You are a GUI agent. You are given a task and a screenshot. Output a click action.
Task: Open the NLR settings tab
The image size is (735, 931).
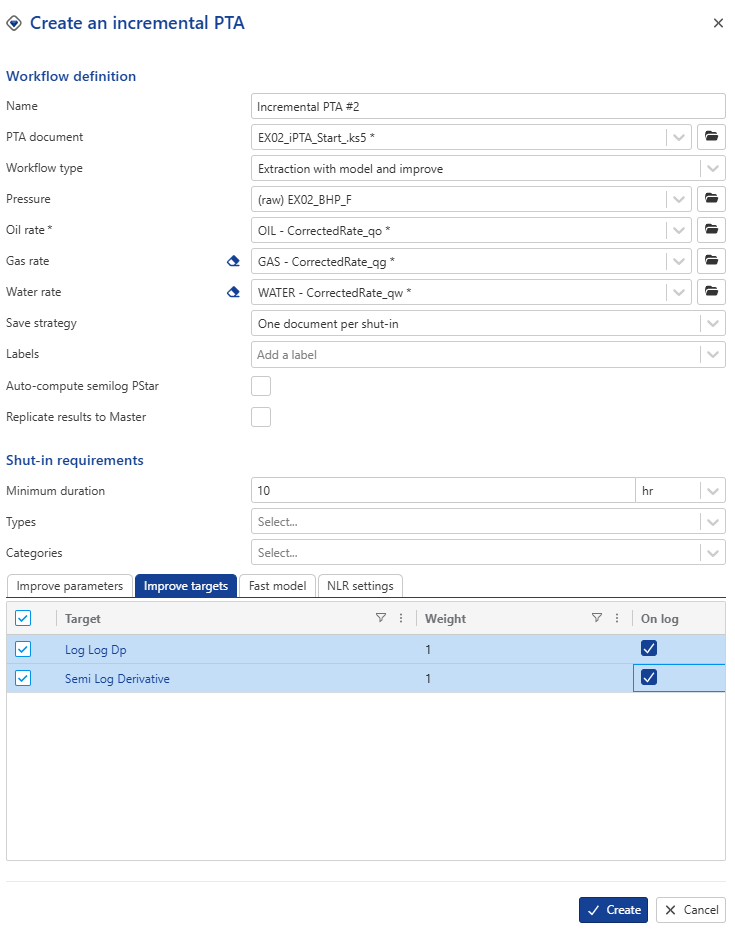[361, 586]
